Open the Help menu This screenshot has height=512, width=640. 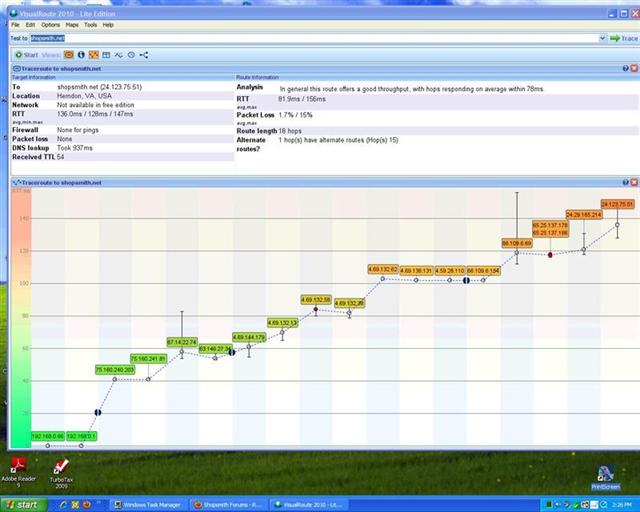[x=108, y=25]
